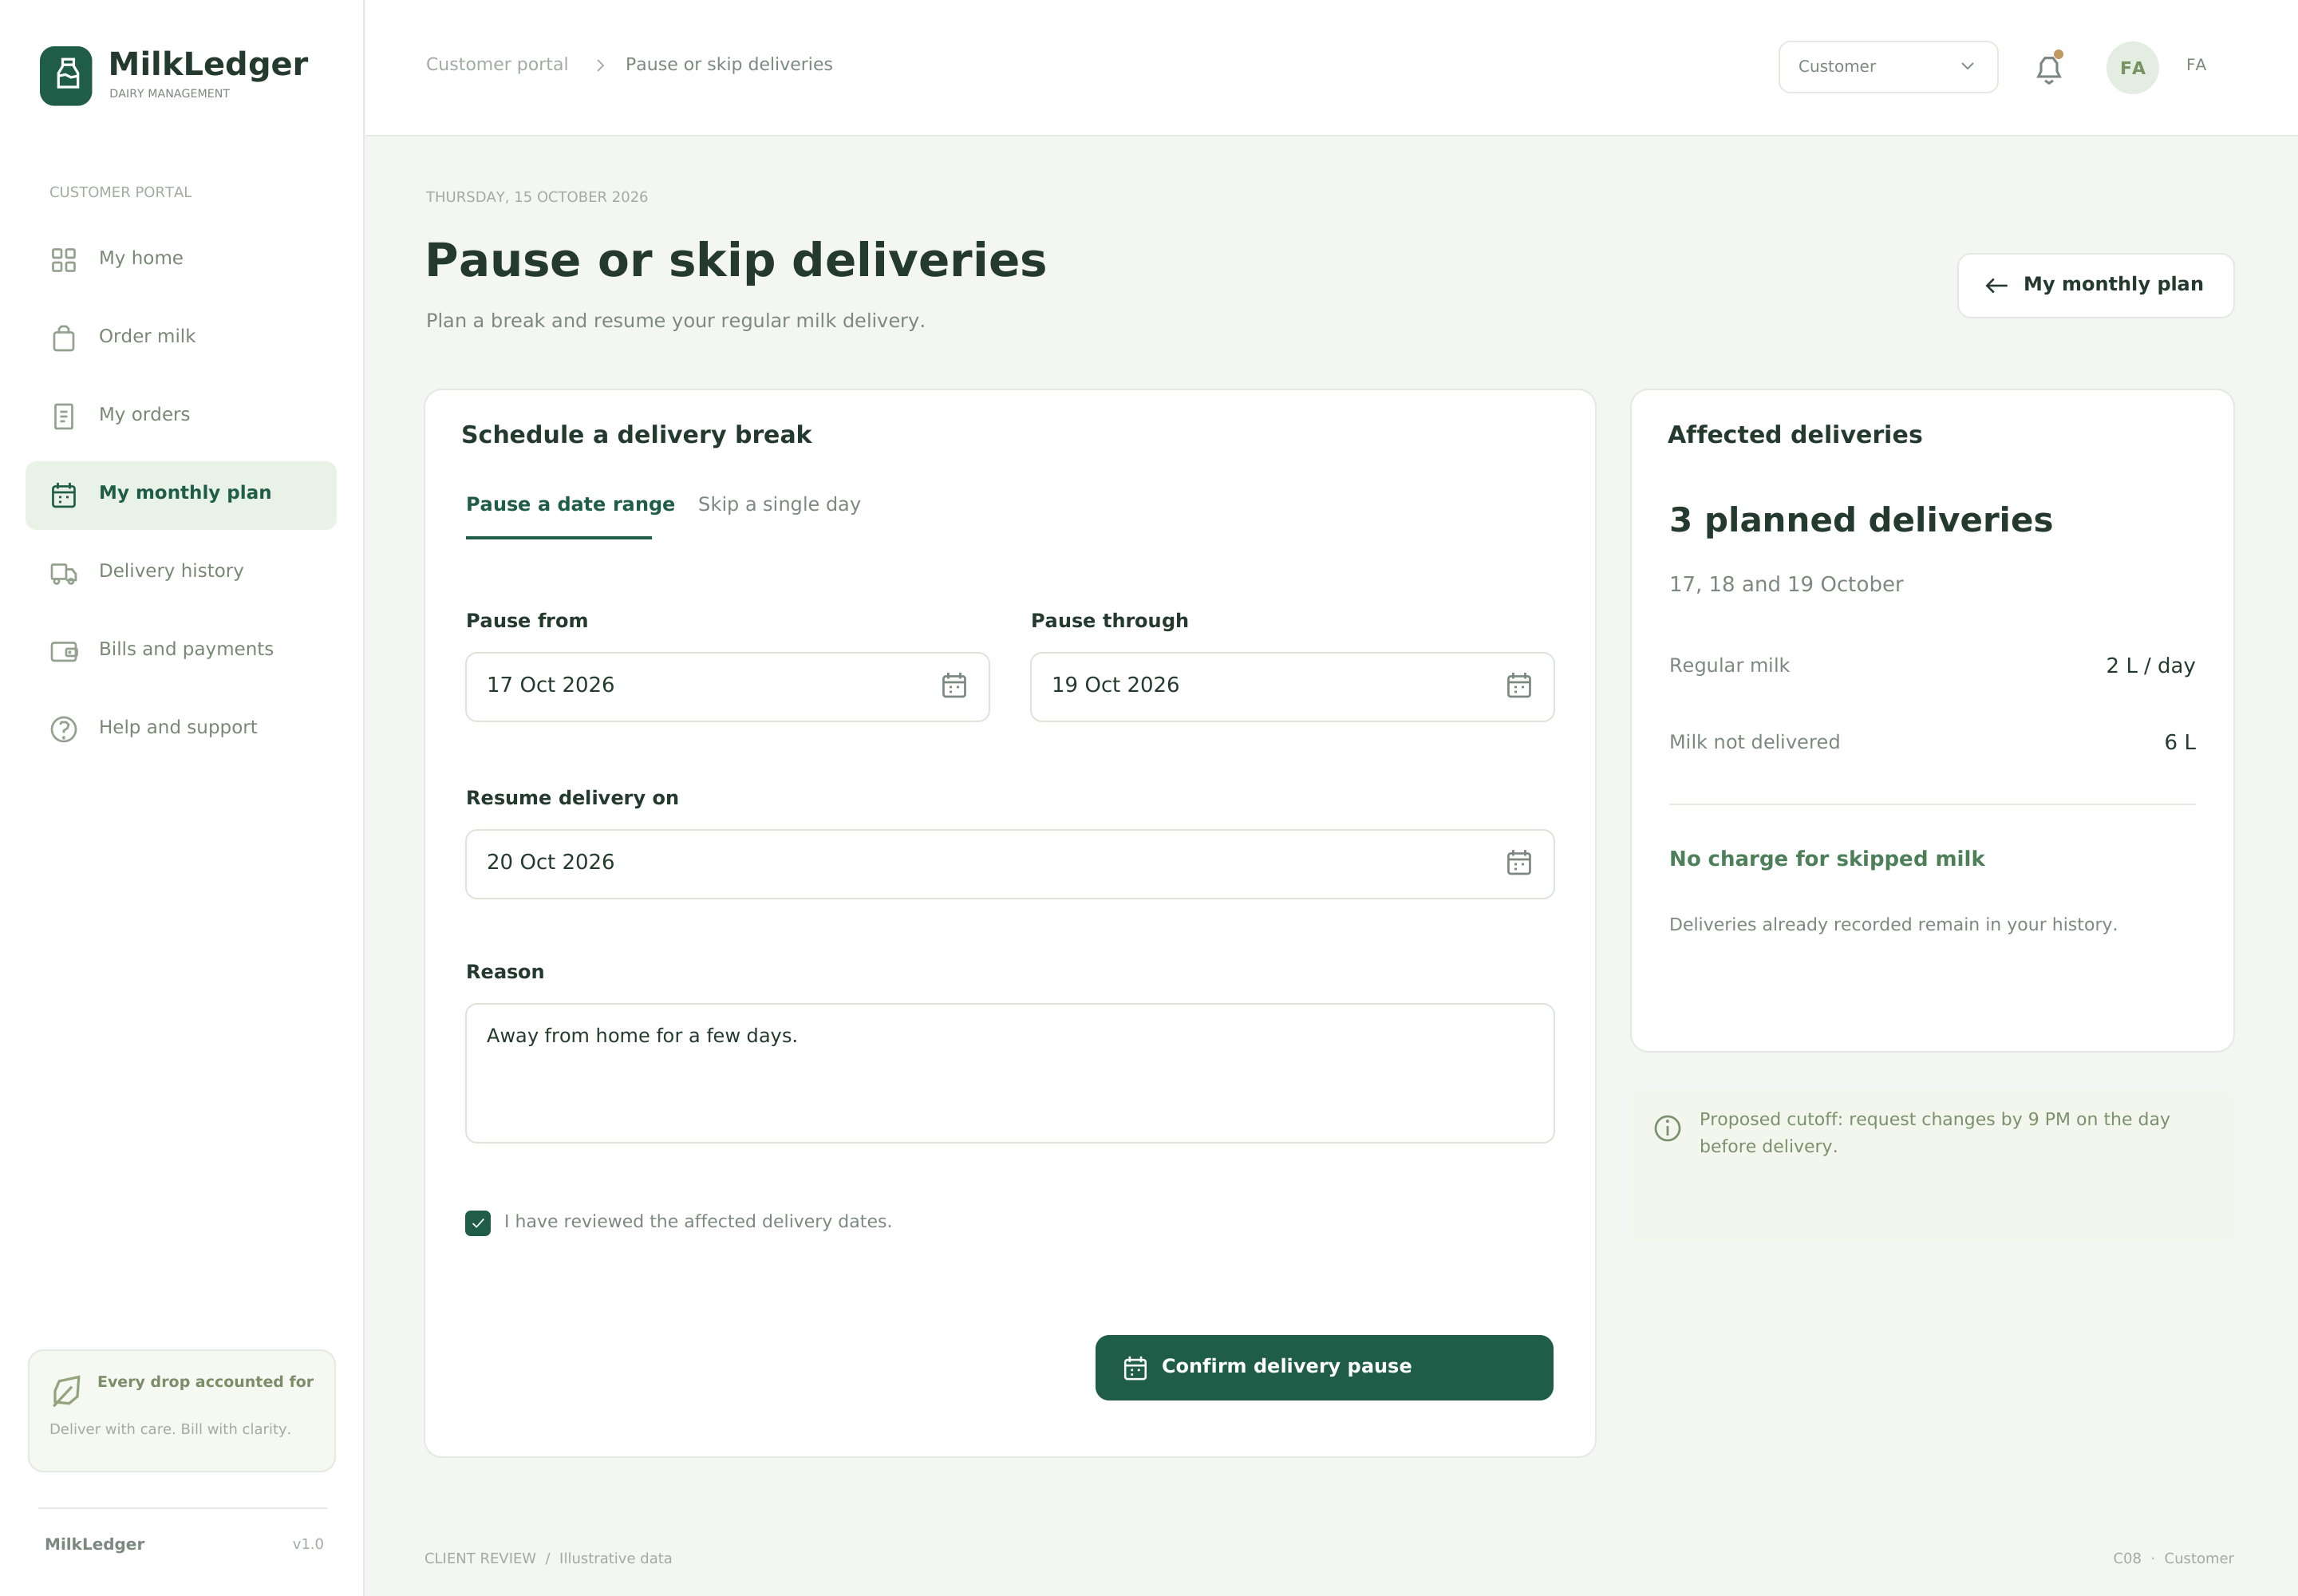Click the Order milk bag icon
2298x1596 pixels.
coord(64,338)
